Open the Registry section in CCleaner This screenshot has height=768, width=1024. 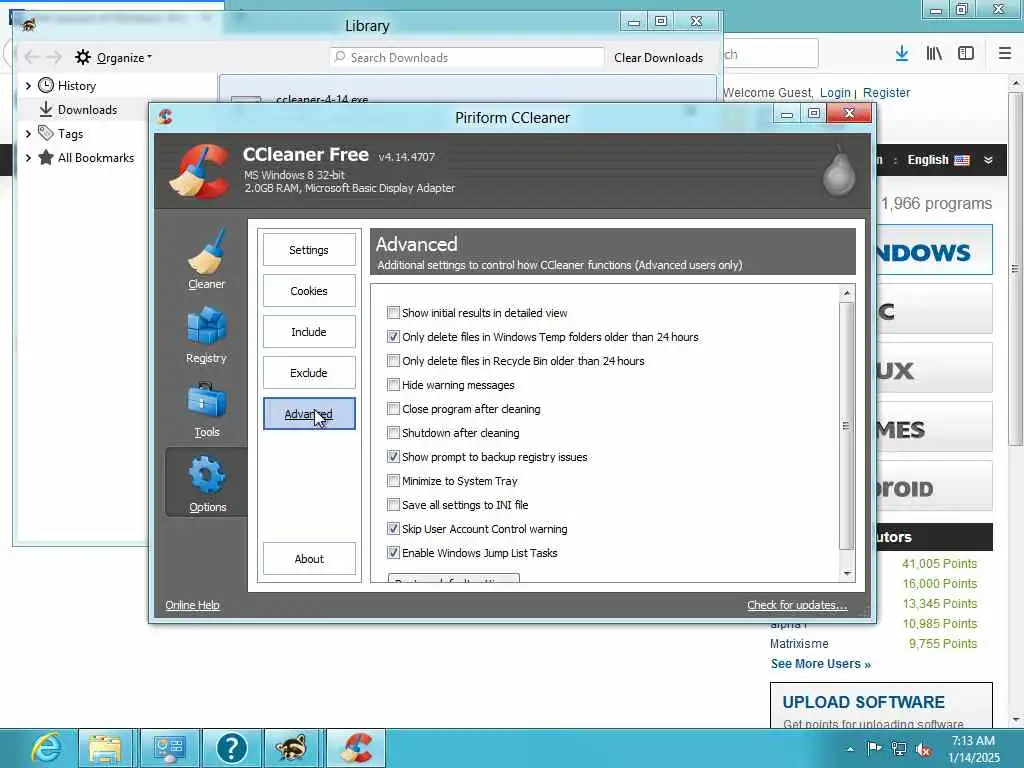206,334
